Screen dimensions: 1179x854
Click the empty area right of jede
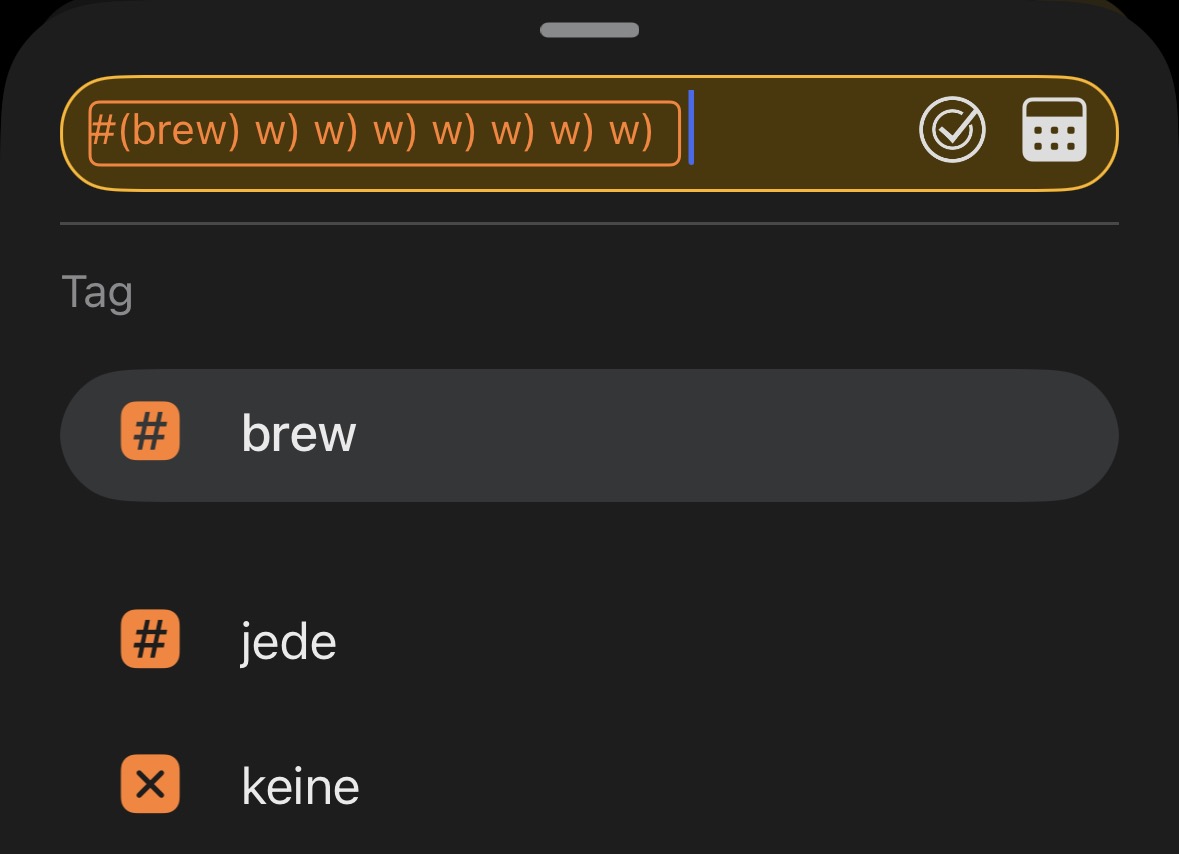750,641
